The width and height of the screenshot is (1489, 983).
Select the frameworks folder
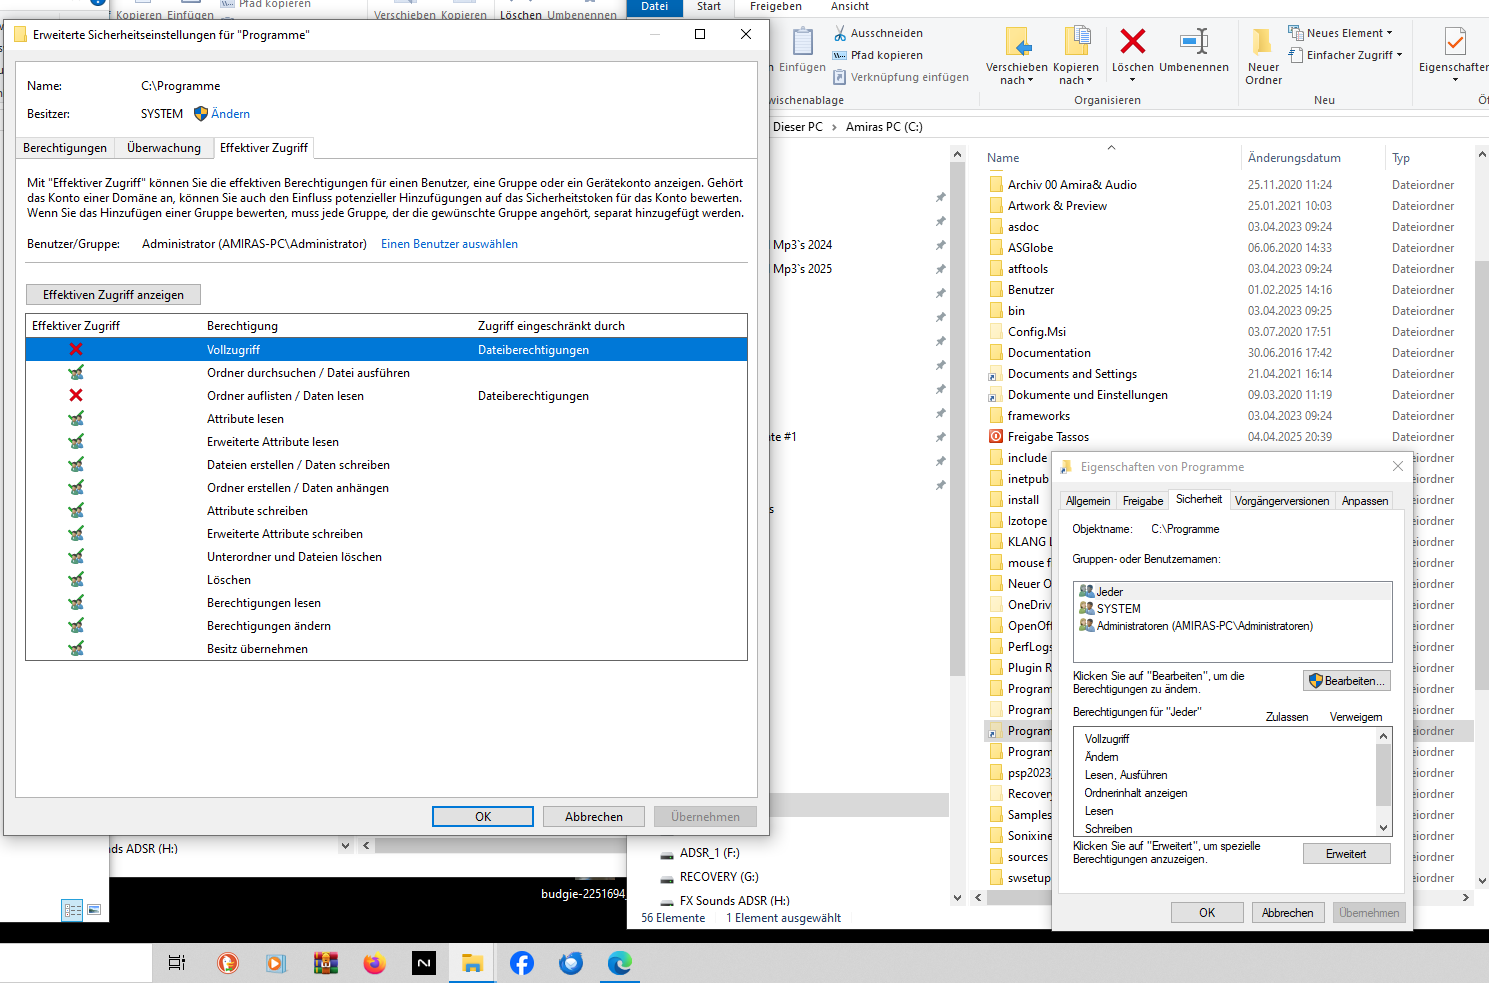click(x=1039, y=416)
